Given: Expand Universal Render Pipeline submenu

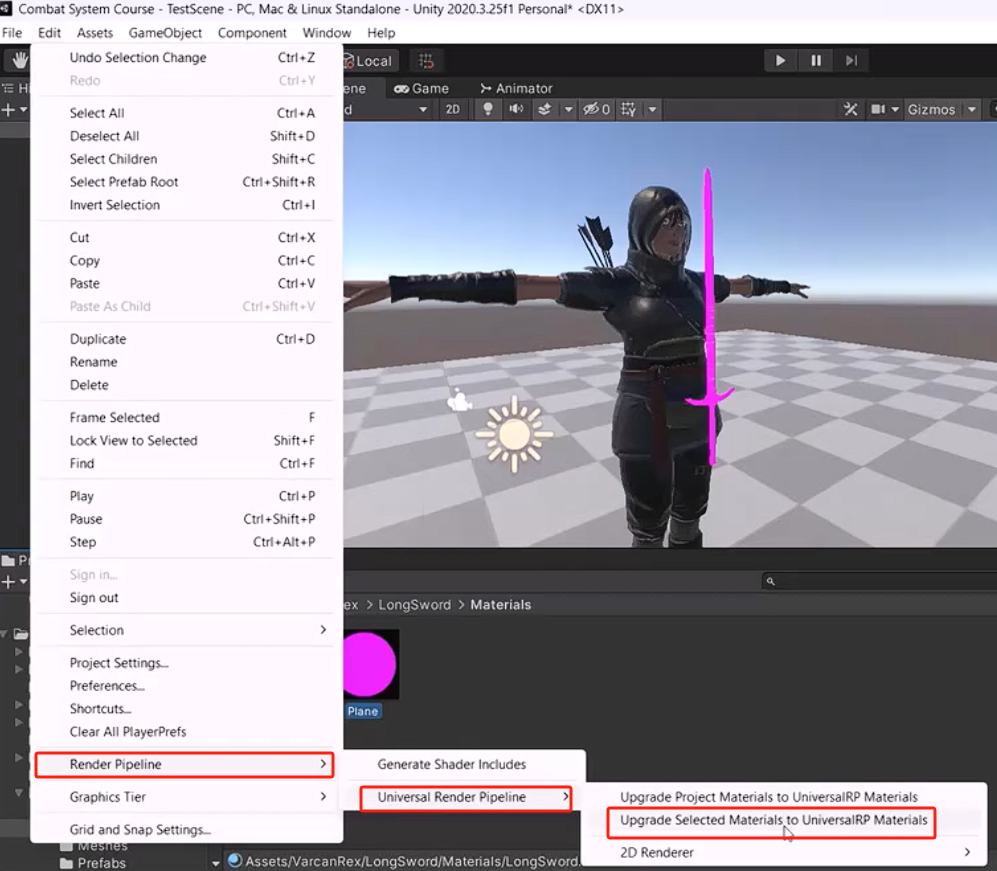Looking at the screenshot, I should point(466,797).
